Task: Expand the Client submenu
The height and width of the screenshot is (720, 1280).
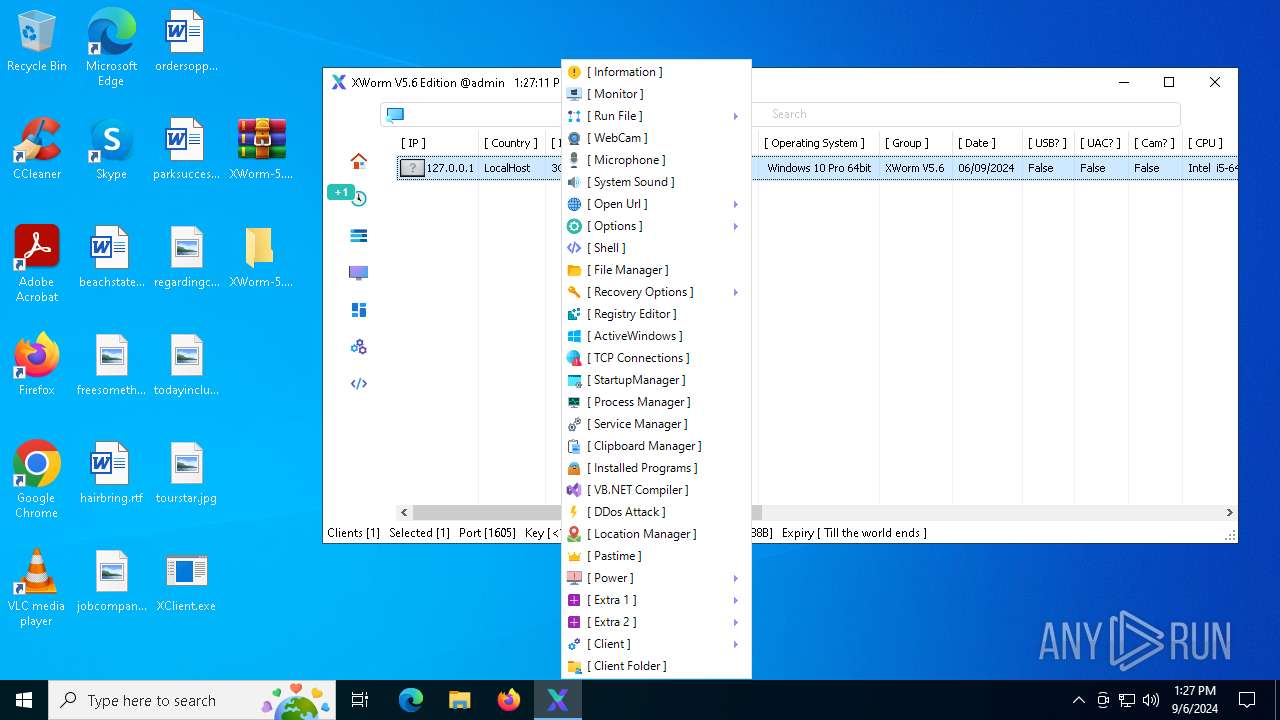Action: click(735, 644)
